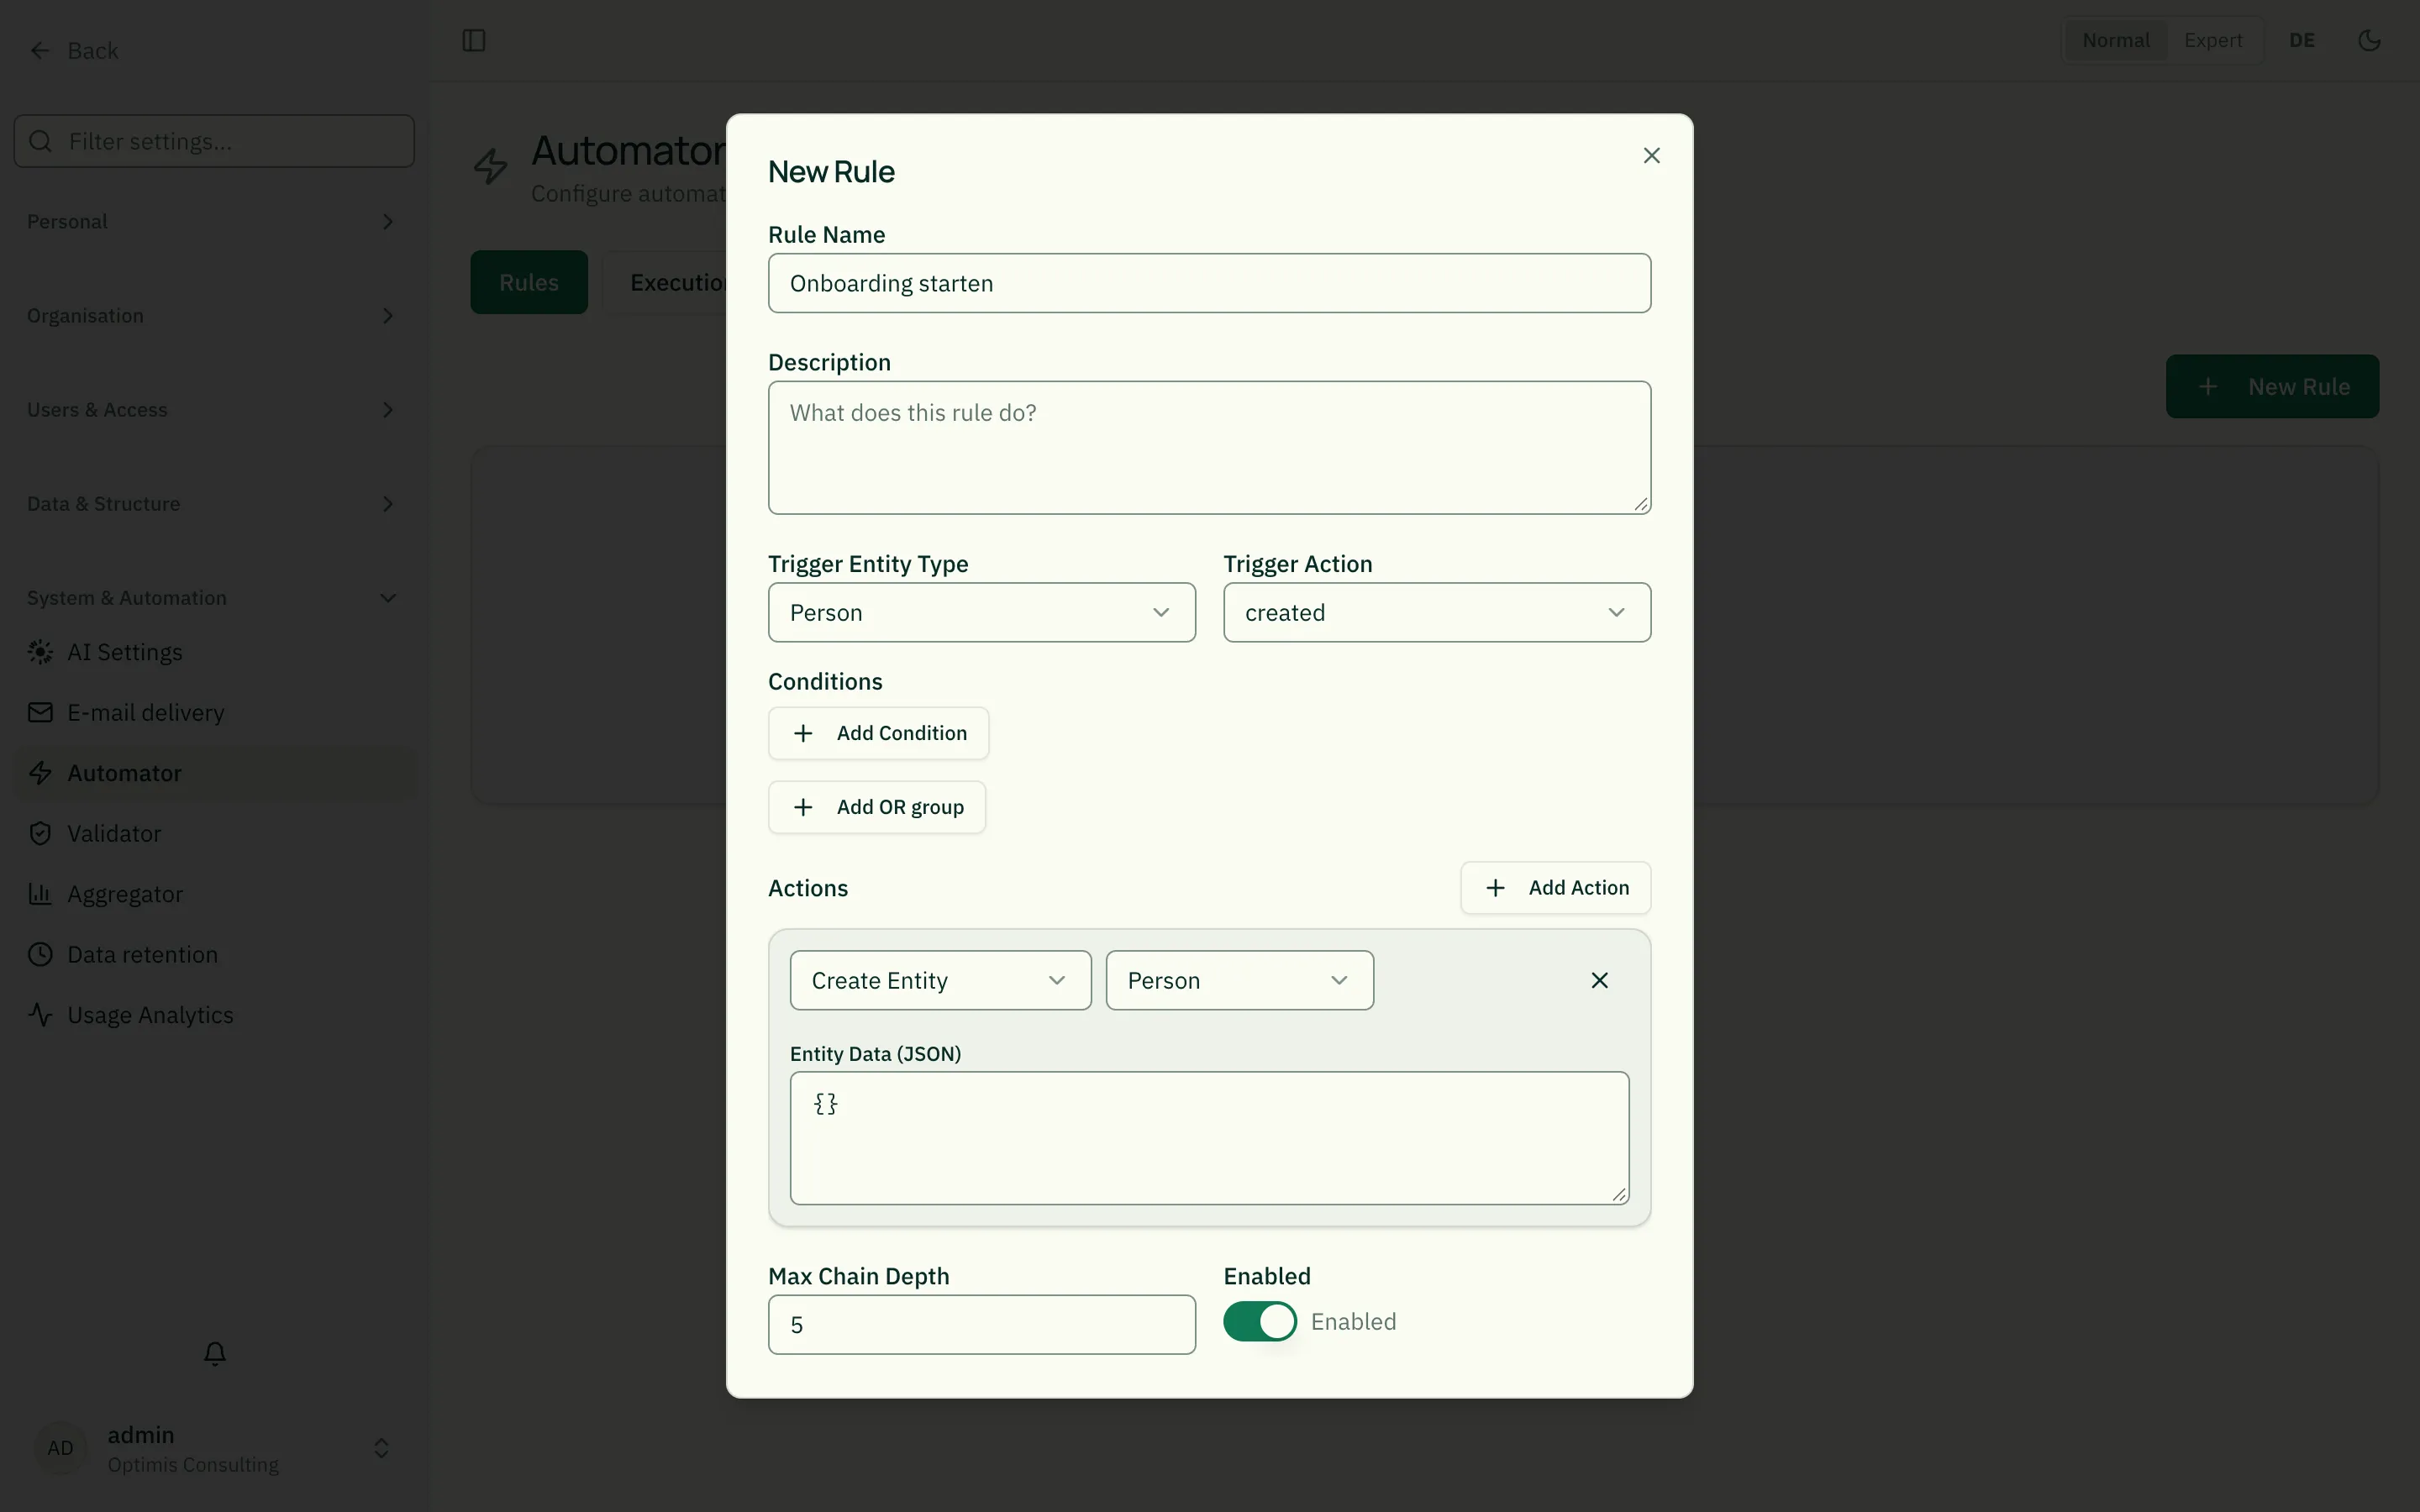The image size is (2420, 1512).
Task: Click into the Description textarea
Action: pos(1210,448)
